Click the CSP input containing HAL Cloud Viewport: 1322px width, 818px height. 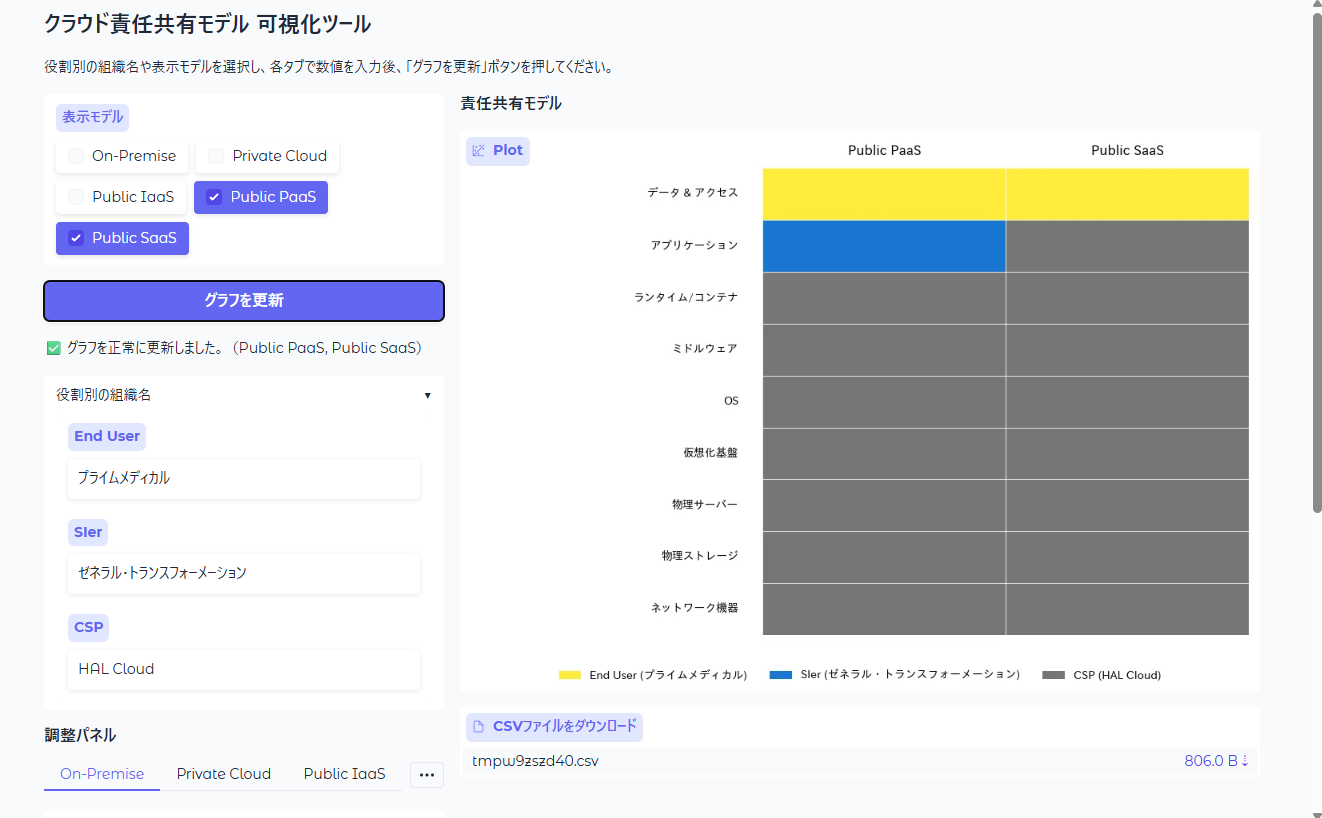(x=244, y=670)
